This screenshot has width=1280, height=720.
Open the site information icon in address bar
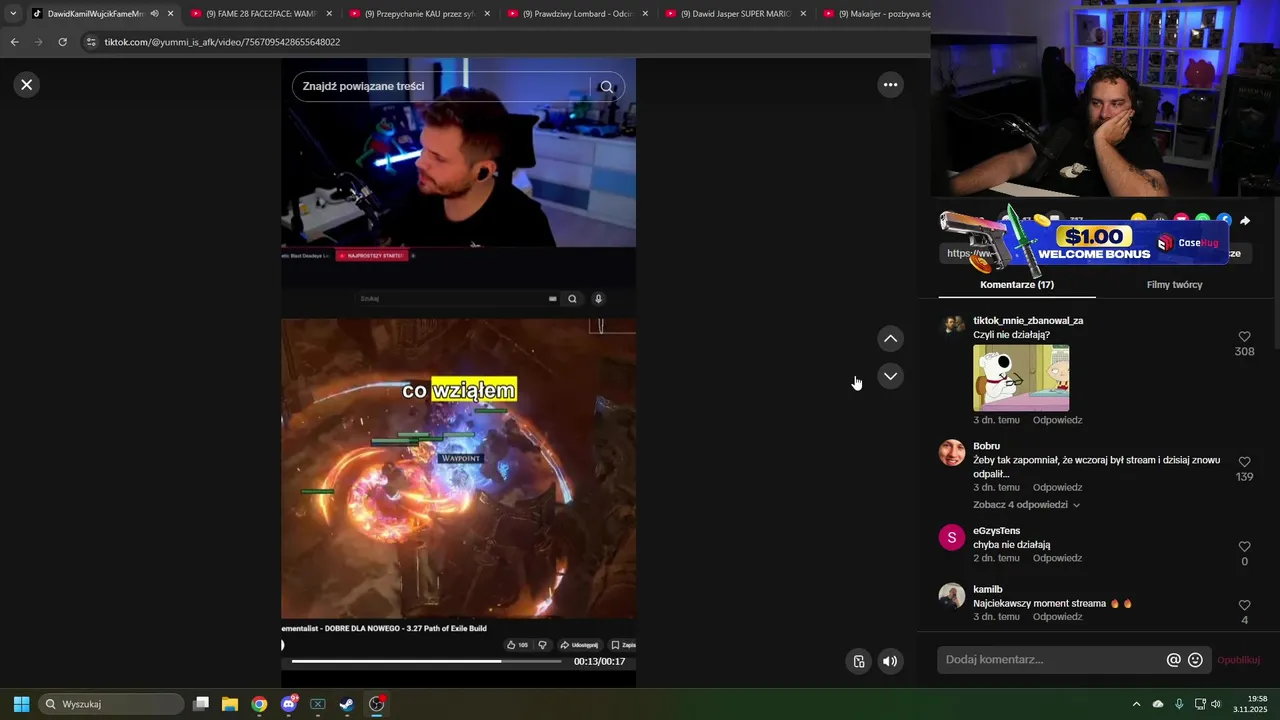coord(92,42)
